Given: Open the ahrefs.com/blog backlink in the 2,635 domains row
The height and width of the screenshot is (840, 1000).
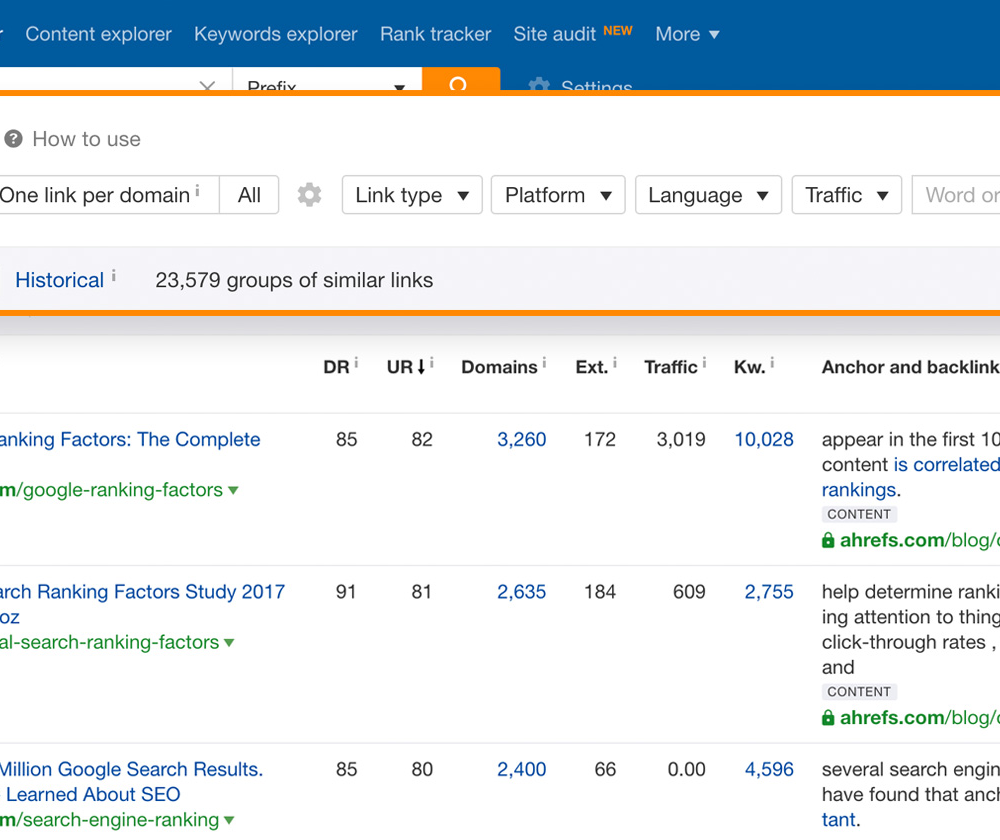Looking at the screenshot, I should pyautogui.click(x=920, y=718).
